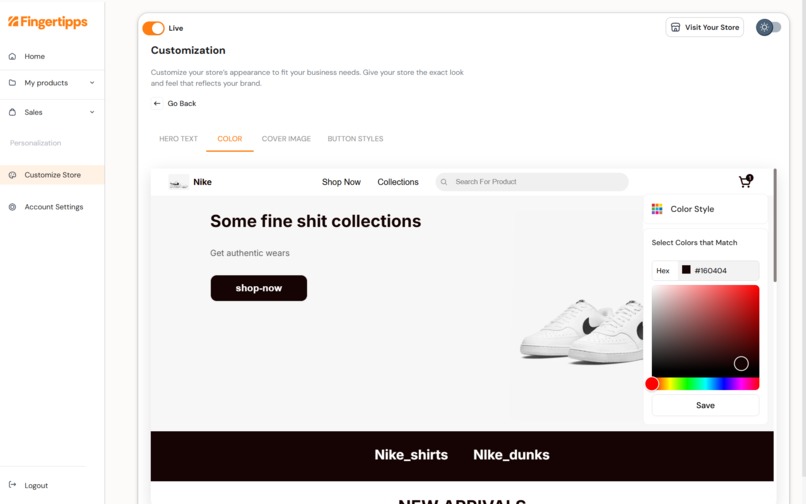Click the Fingertipps logo
This screenshot has width=806, height=504.
point(48,22)
